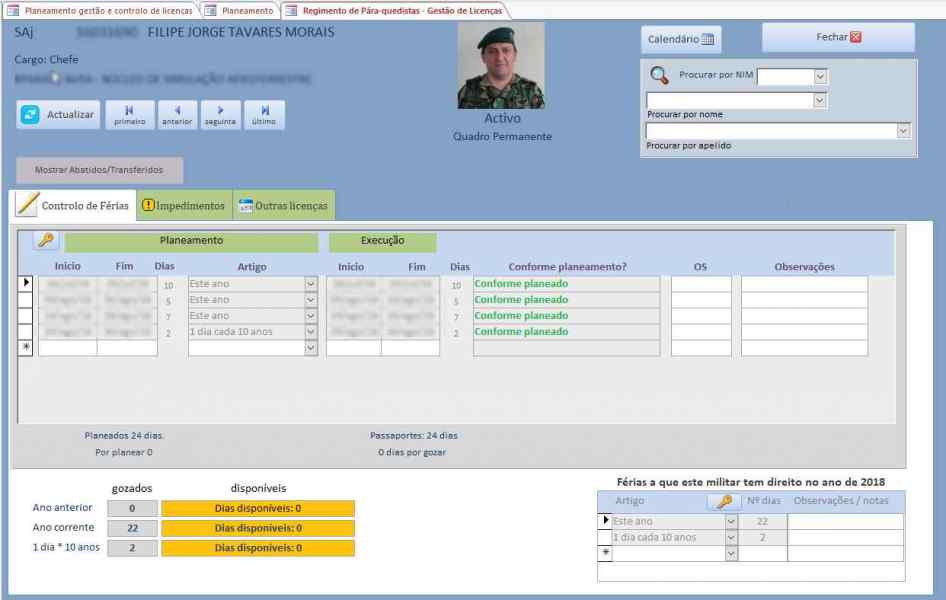Click the Actualizar refresh button

coord(57,115)
